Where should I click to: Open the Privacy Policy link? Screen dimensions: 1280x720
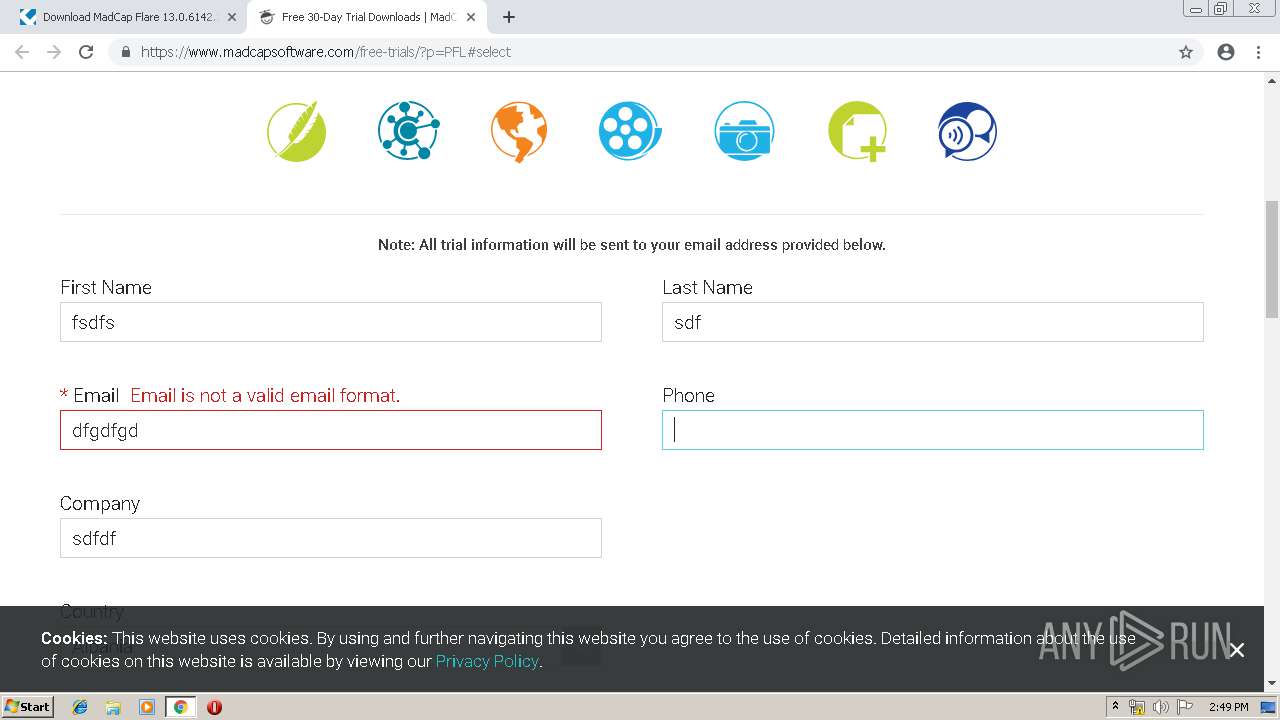(487, 661)
